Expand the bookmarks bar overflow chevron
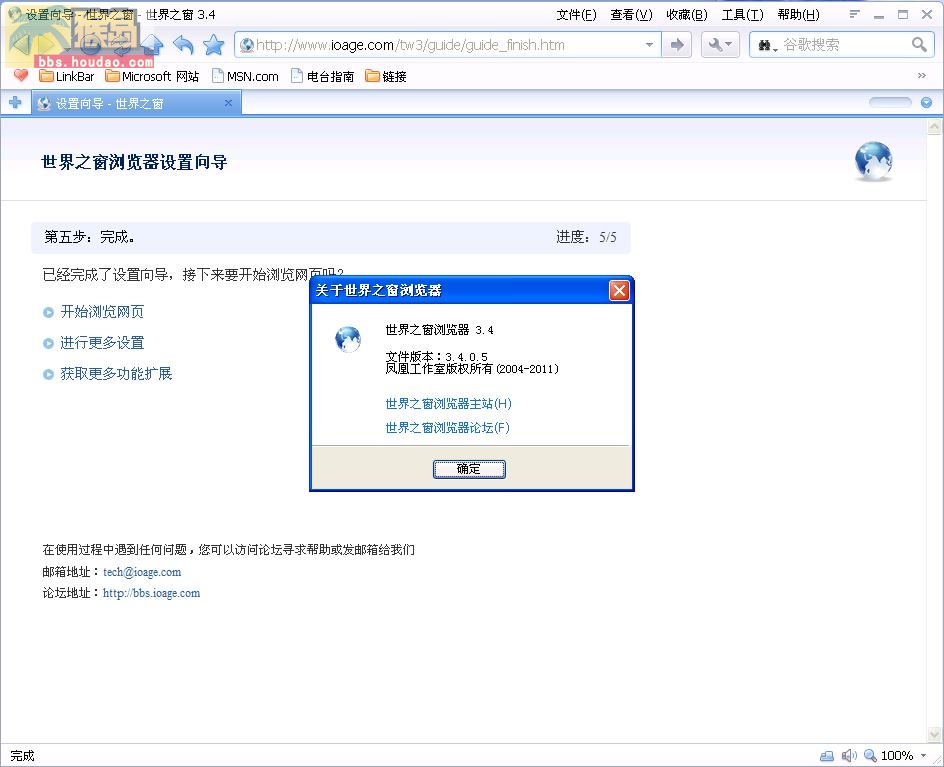Viewport: 944px width, 767px height. [x=922, y=76]
